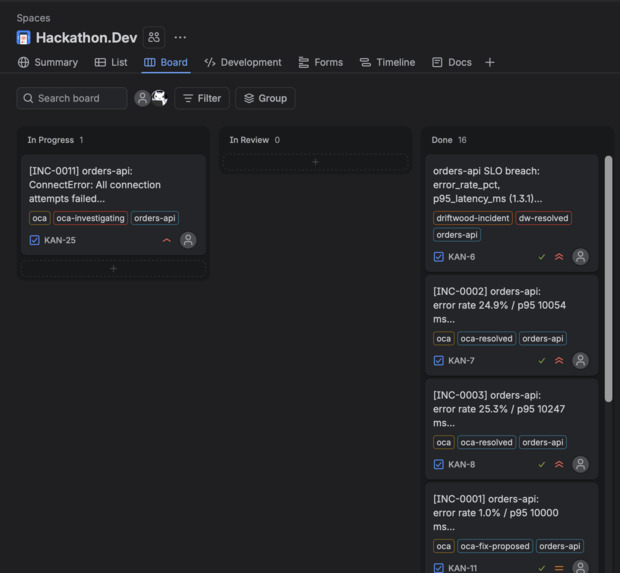Image resolution: width=620 pixels, height=573 pixels.
Task: Click the highest priority icon on KAN-6
Action: tap(559, 257)
